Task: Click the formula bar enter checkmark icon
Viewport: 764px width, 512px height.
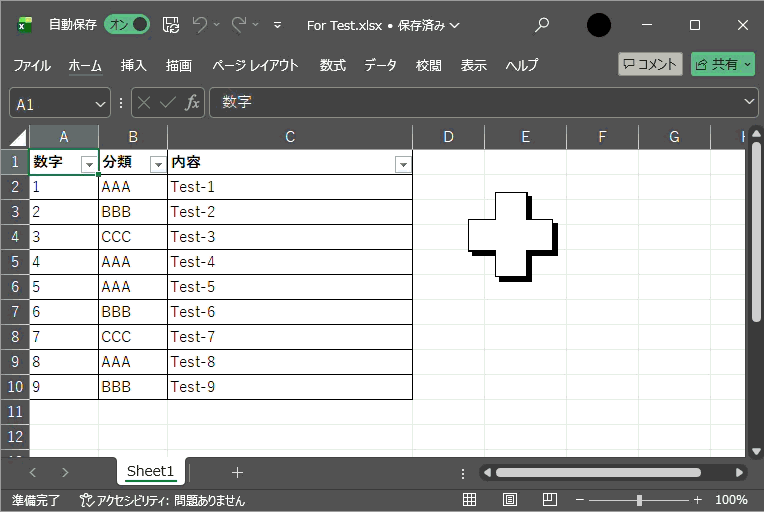Action: point(168,103)
